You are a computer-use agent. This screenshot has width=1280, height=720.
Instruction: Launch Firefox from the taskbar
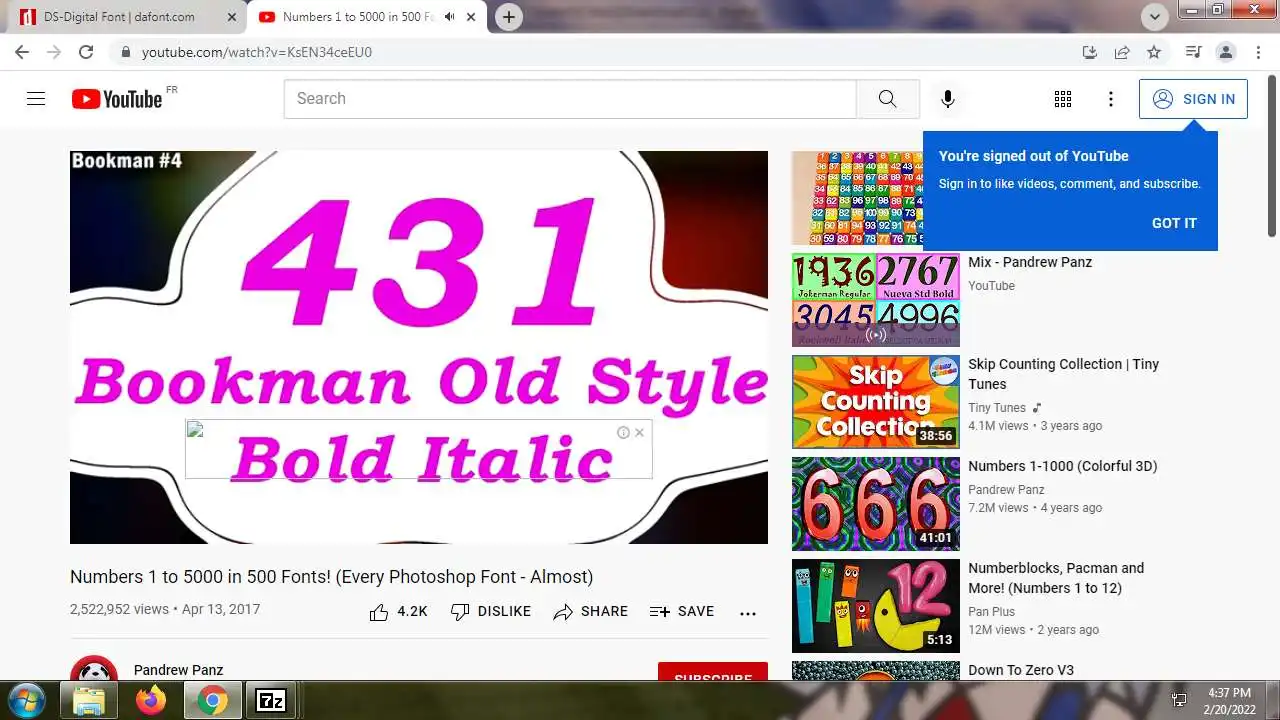point(151,701)
